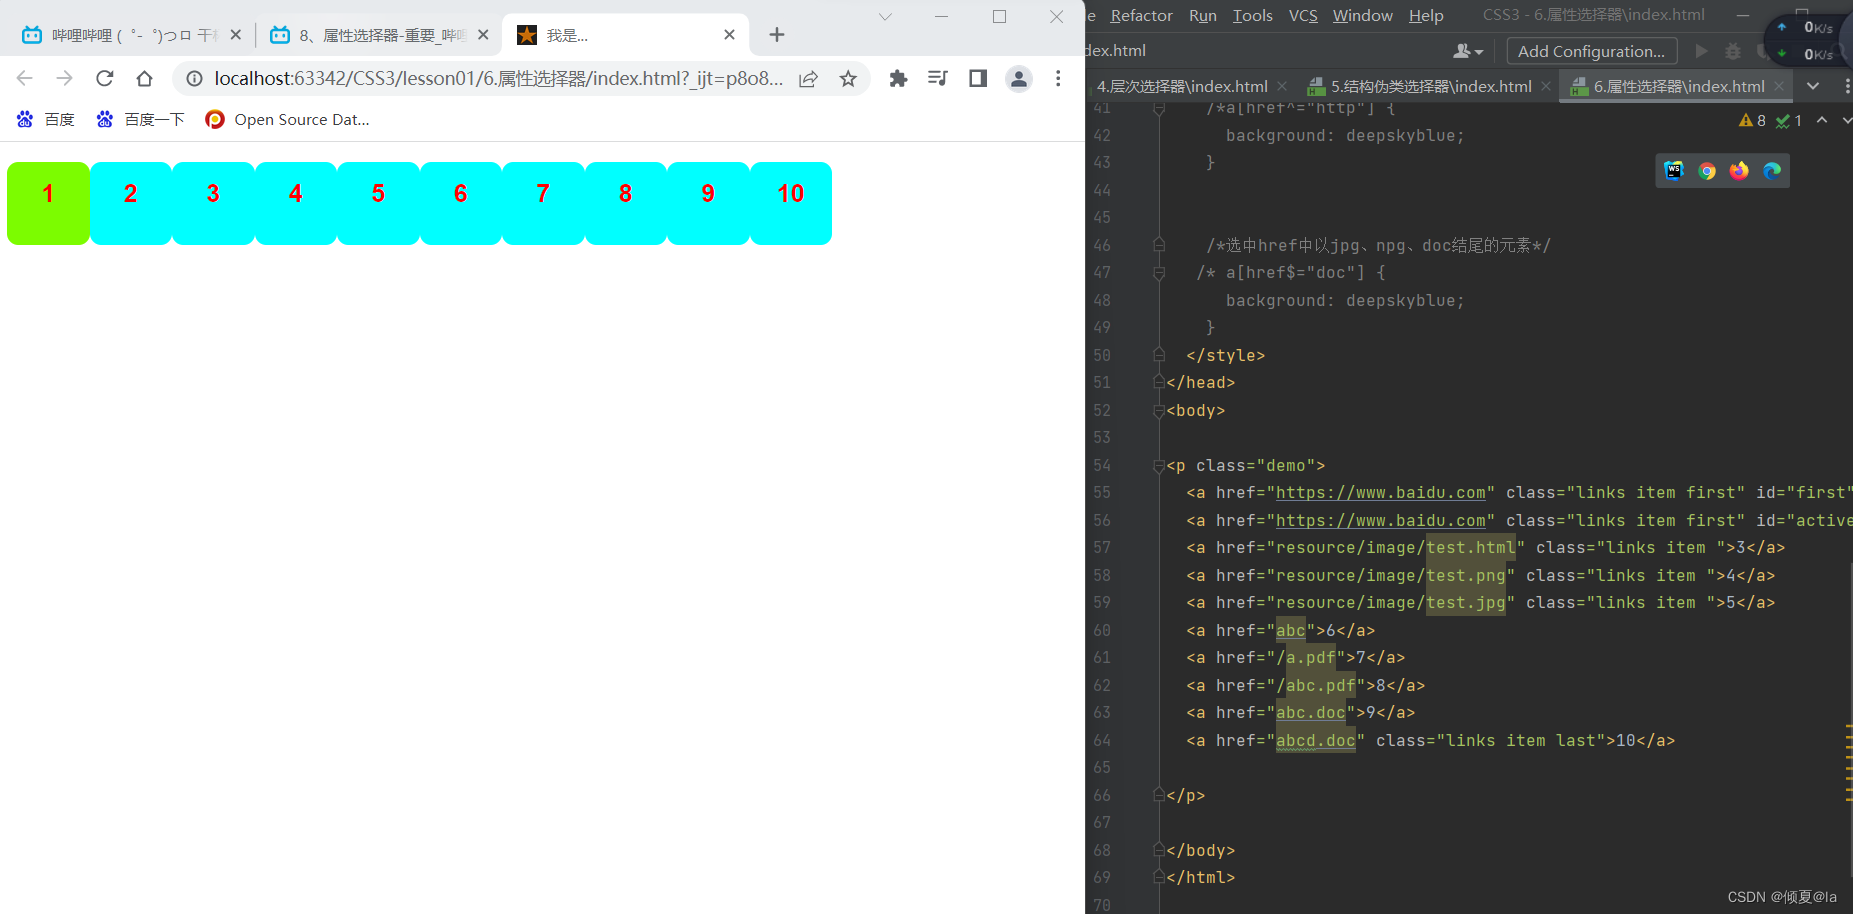The height and width of the screenshot is (914, 1853).
Task: Share this page via address bar icon
Action: [808, 78]
